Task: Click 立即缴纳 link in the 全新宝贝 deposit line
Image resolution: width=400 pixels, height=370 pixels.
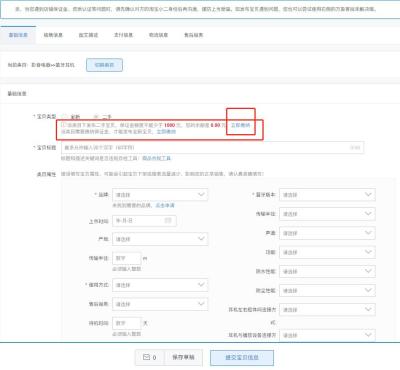Action: 166,132
